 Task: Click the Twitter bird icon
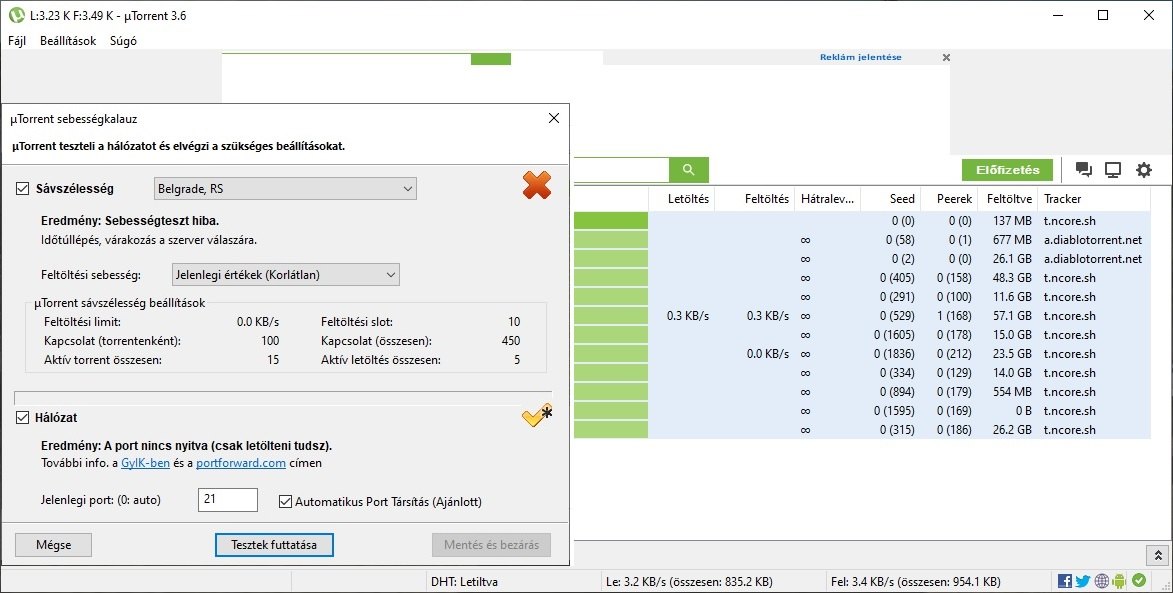coord(1083,581)
